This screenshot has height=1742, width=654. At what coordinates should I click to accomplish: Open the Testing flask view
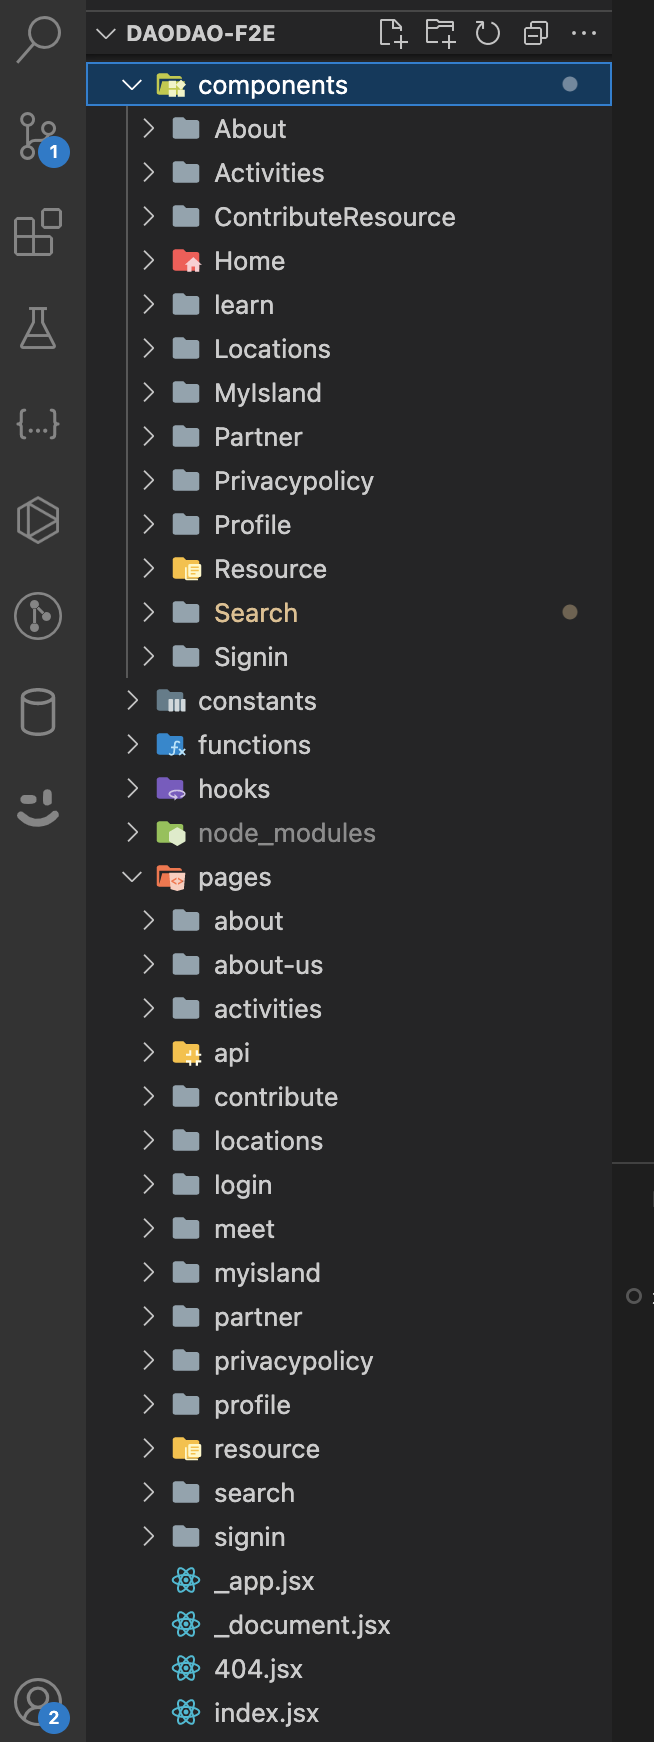tap(38, 328)
